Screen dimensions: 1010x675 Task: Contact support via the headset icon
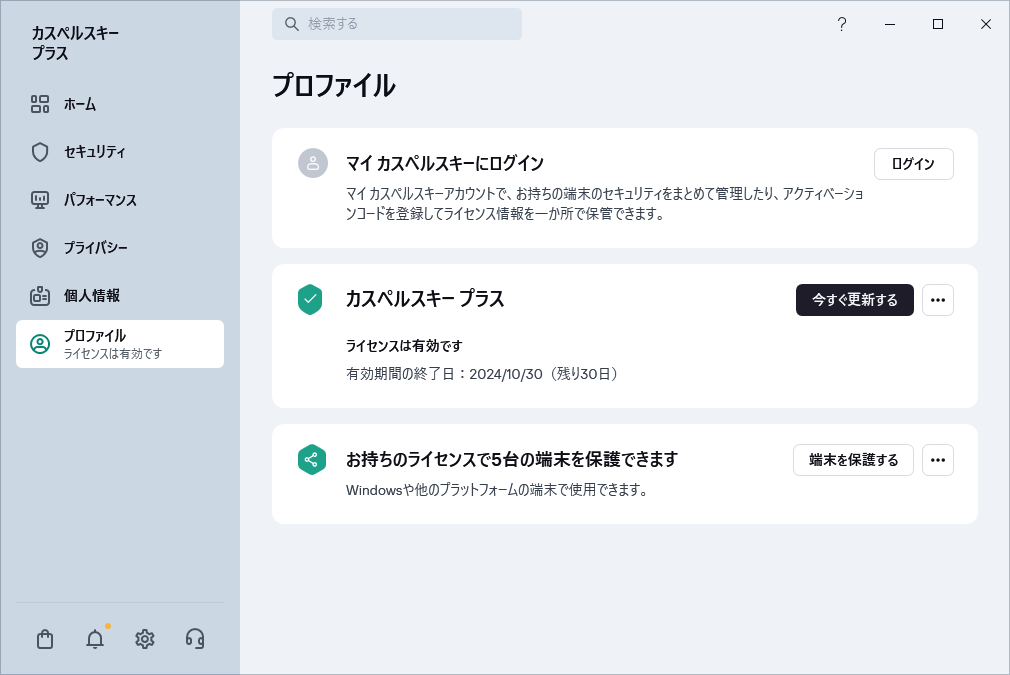click(x=195, y=639)
